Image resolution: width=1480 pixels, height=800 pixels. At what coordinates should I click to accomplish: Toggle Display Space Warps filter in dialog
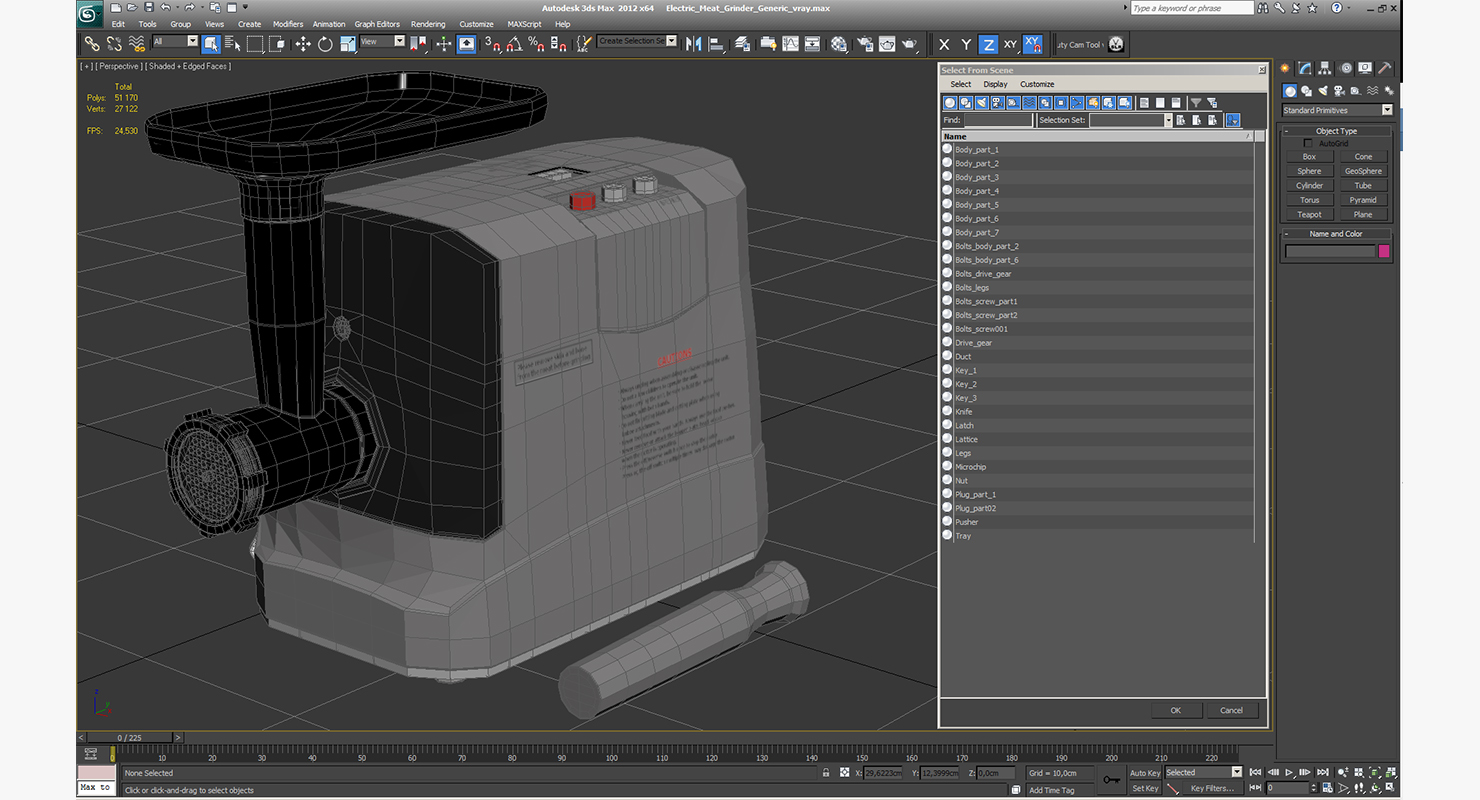pyautogui.click(x=1029, y=102)
